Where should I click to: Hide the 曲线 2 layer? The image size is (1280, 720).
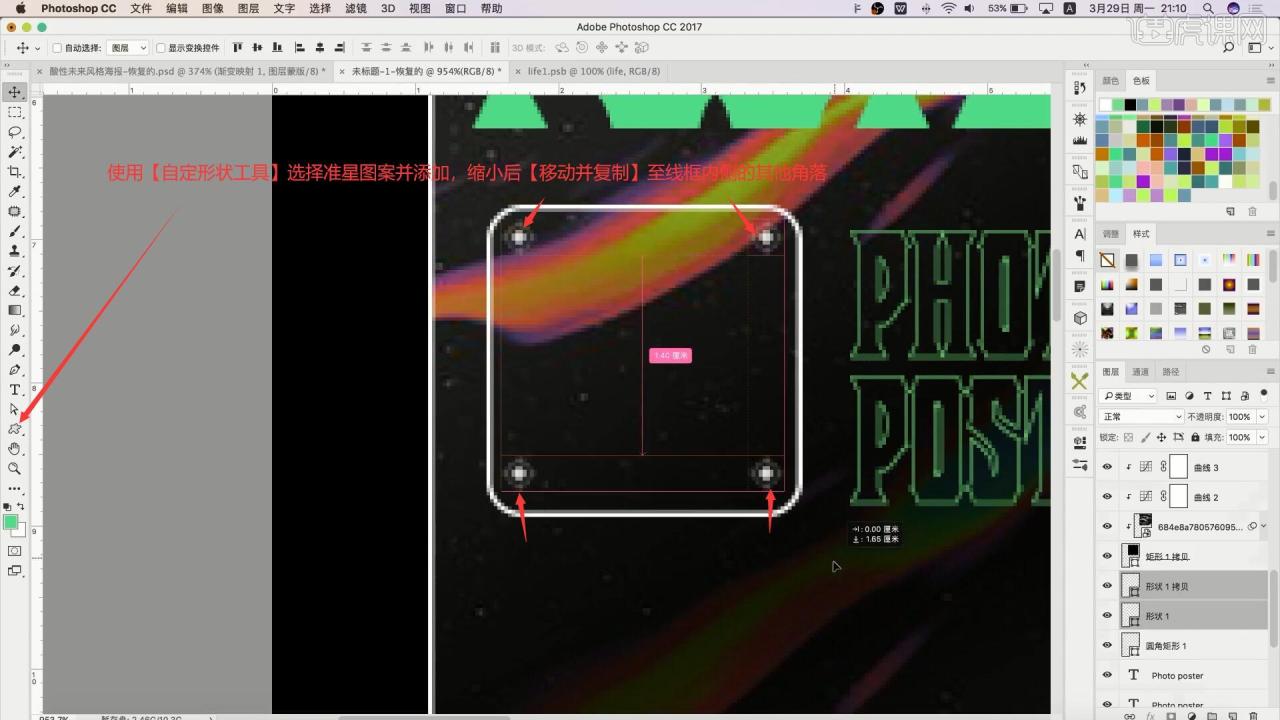pos(1107,497)
